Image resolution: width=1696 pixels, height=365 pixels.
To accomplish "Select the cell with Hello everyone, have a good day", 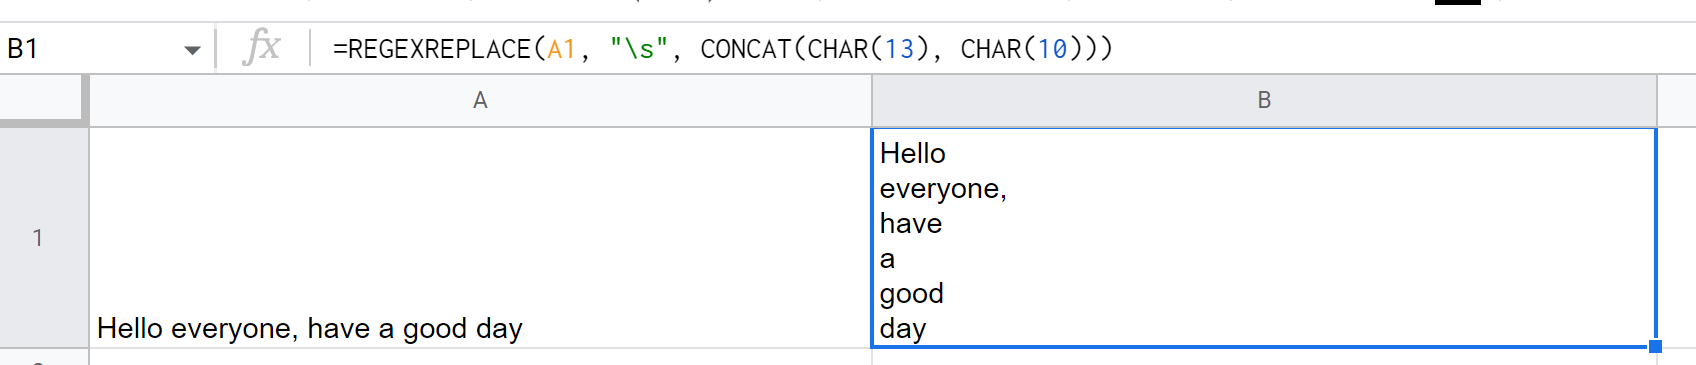I will click(x=480, y=238).
